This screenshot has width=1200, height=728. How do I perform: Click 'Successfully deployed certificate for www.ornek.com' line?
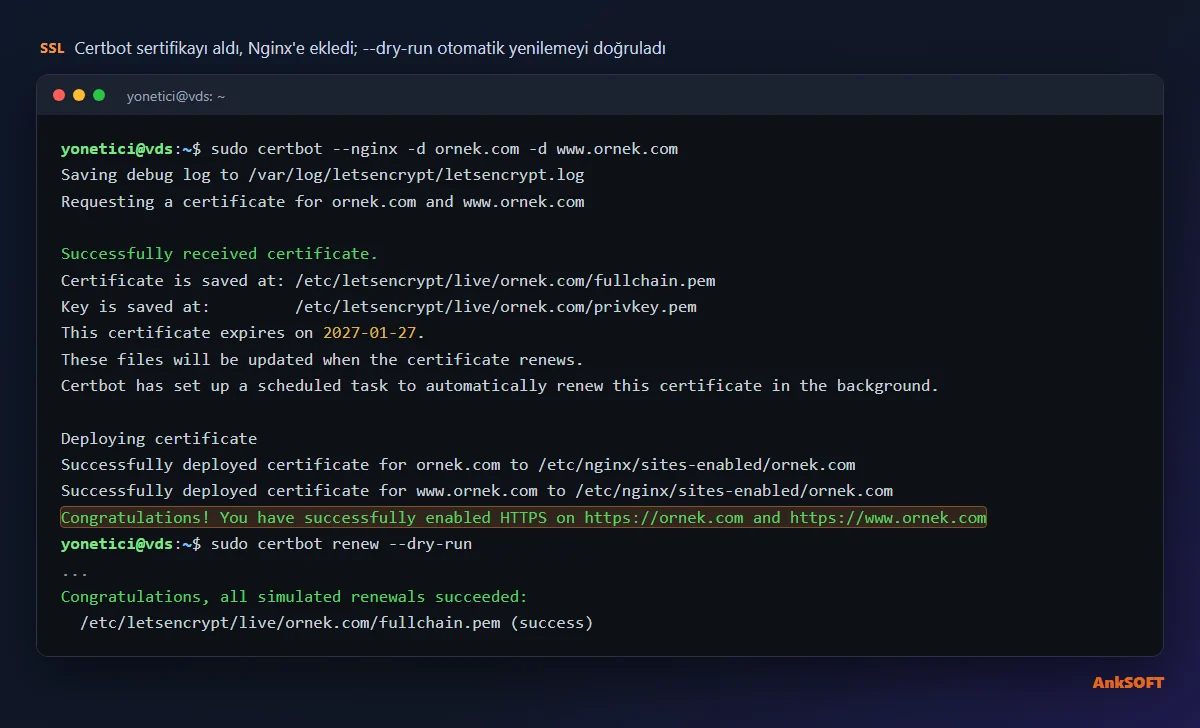477,490
